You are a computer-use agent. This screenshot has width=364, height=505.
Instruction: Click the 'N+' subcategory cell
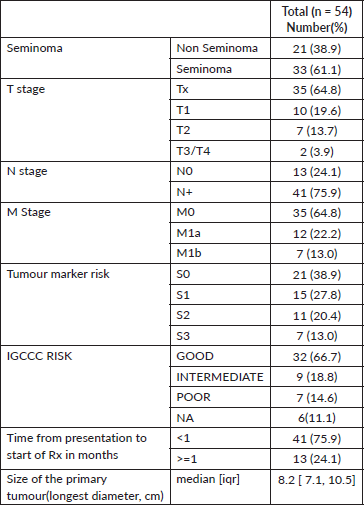(x=220, y=192)
